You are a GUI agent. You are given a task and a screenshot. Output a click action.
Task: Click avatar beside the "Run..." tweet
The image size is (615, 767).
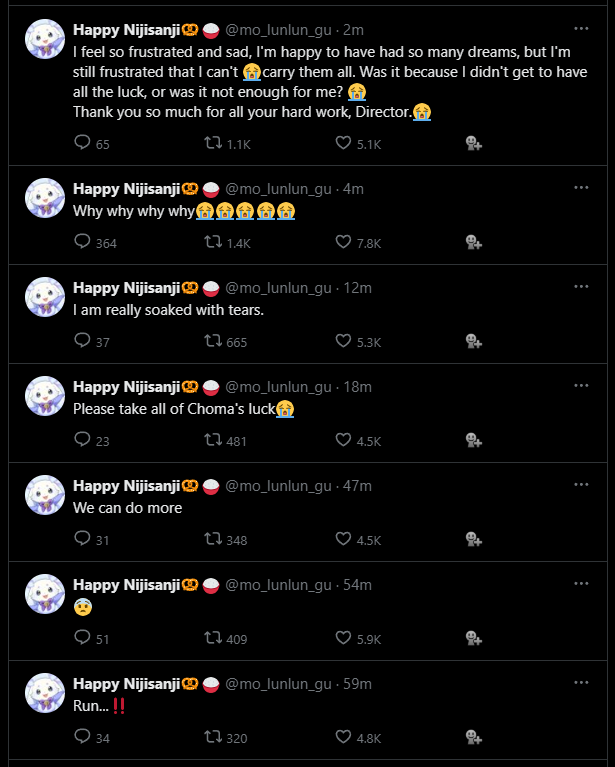coord(45,693)
